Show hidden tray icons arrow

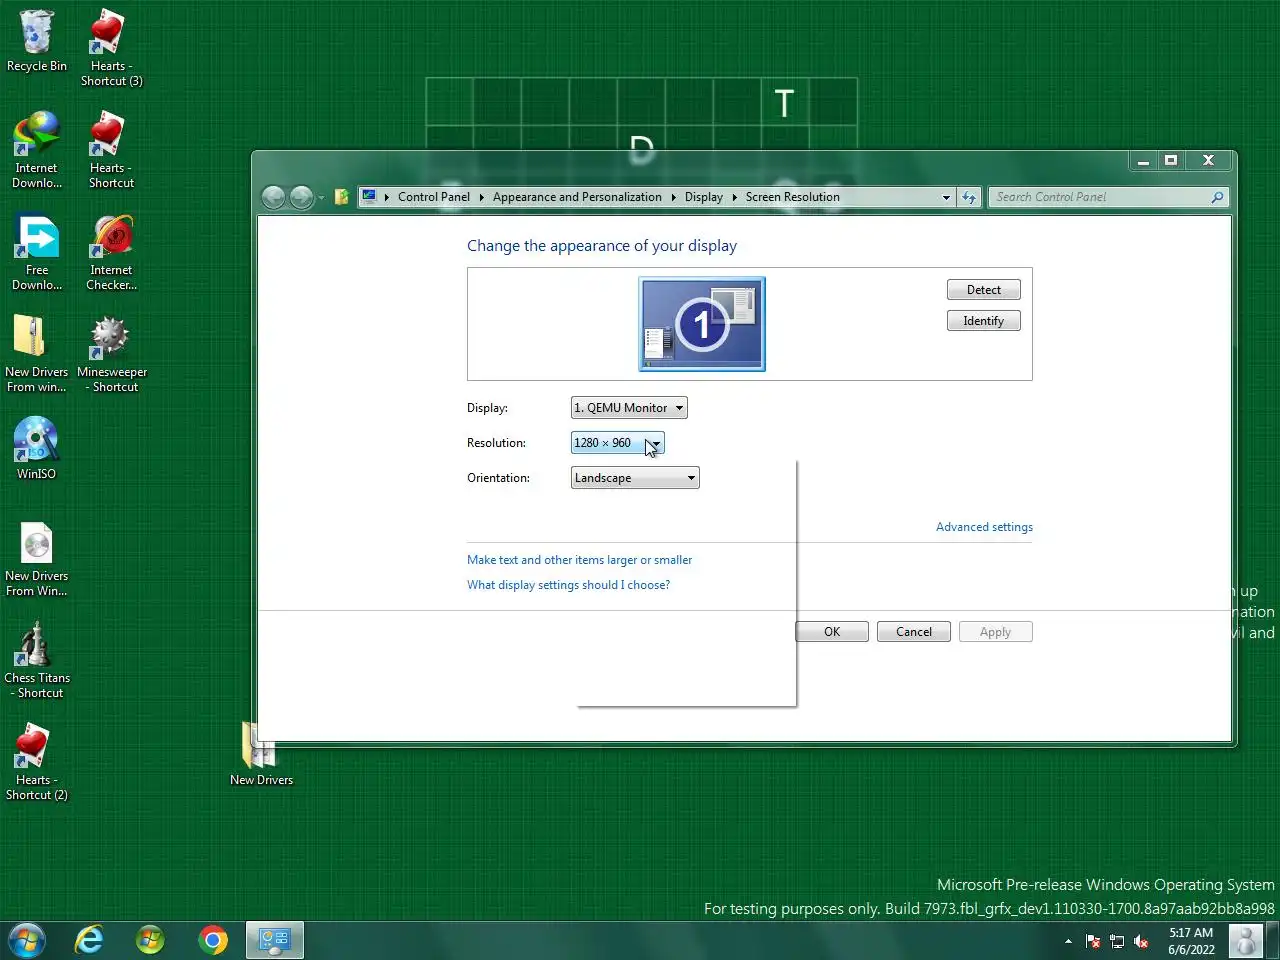tap(1068, 941)
